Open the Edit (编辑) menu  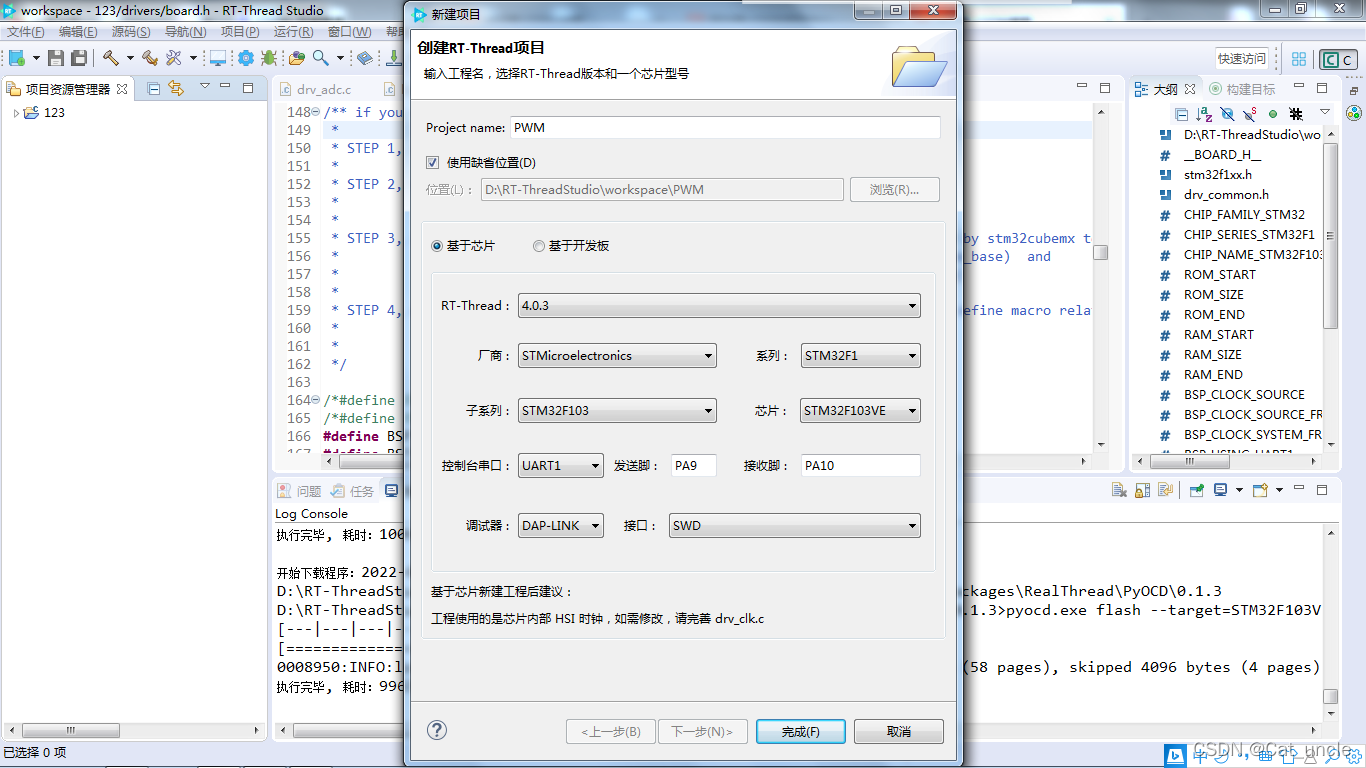pos(78,32)
